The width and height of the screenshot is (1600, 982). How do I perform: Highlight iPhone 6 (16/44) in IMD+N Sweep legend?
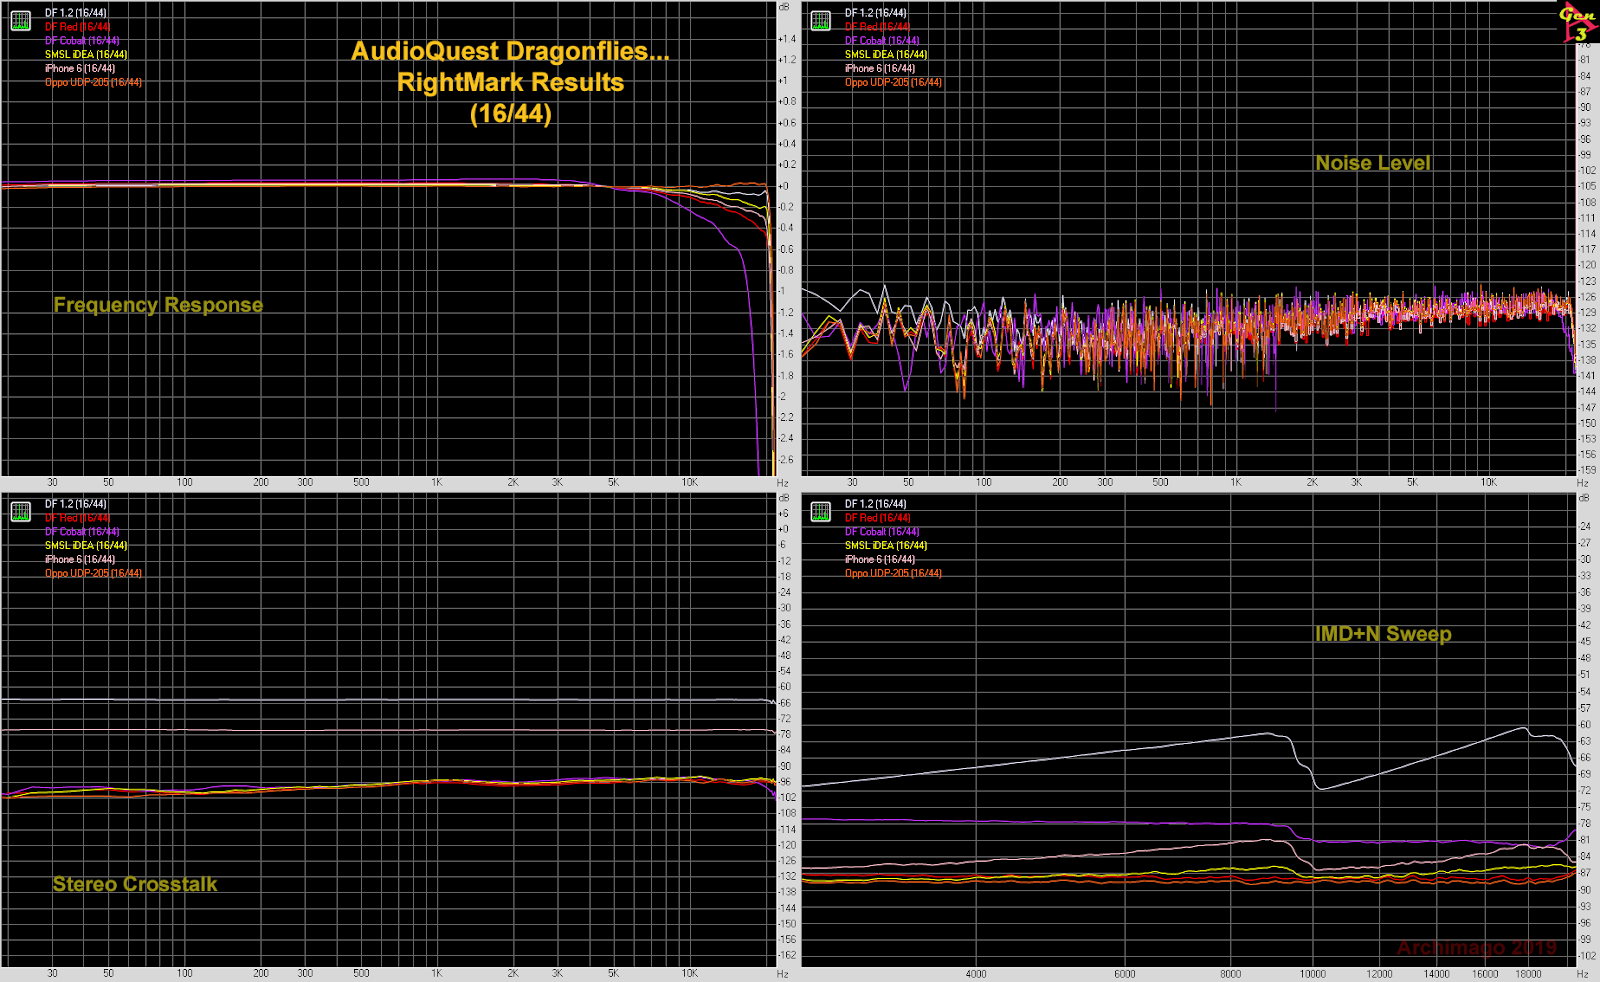tap(880, 560)
